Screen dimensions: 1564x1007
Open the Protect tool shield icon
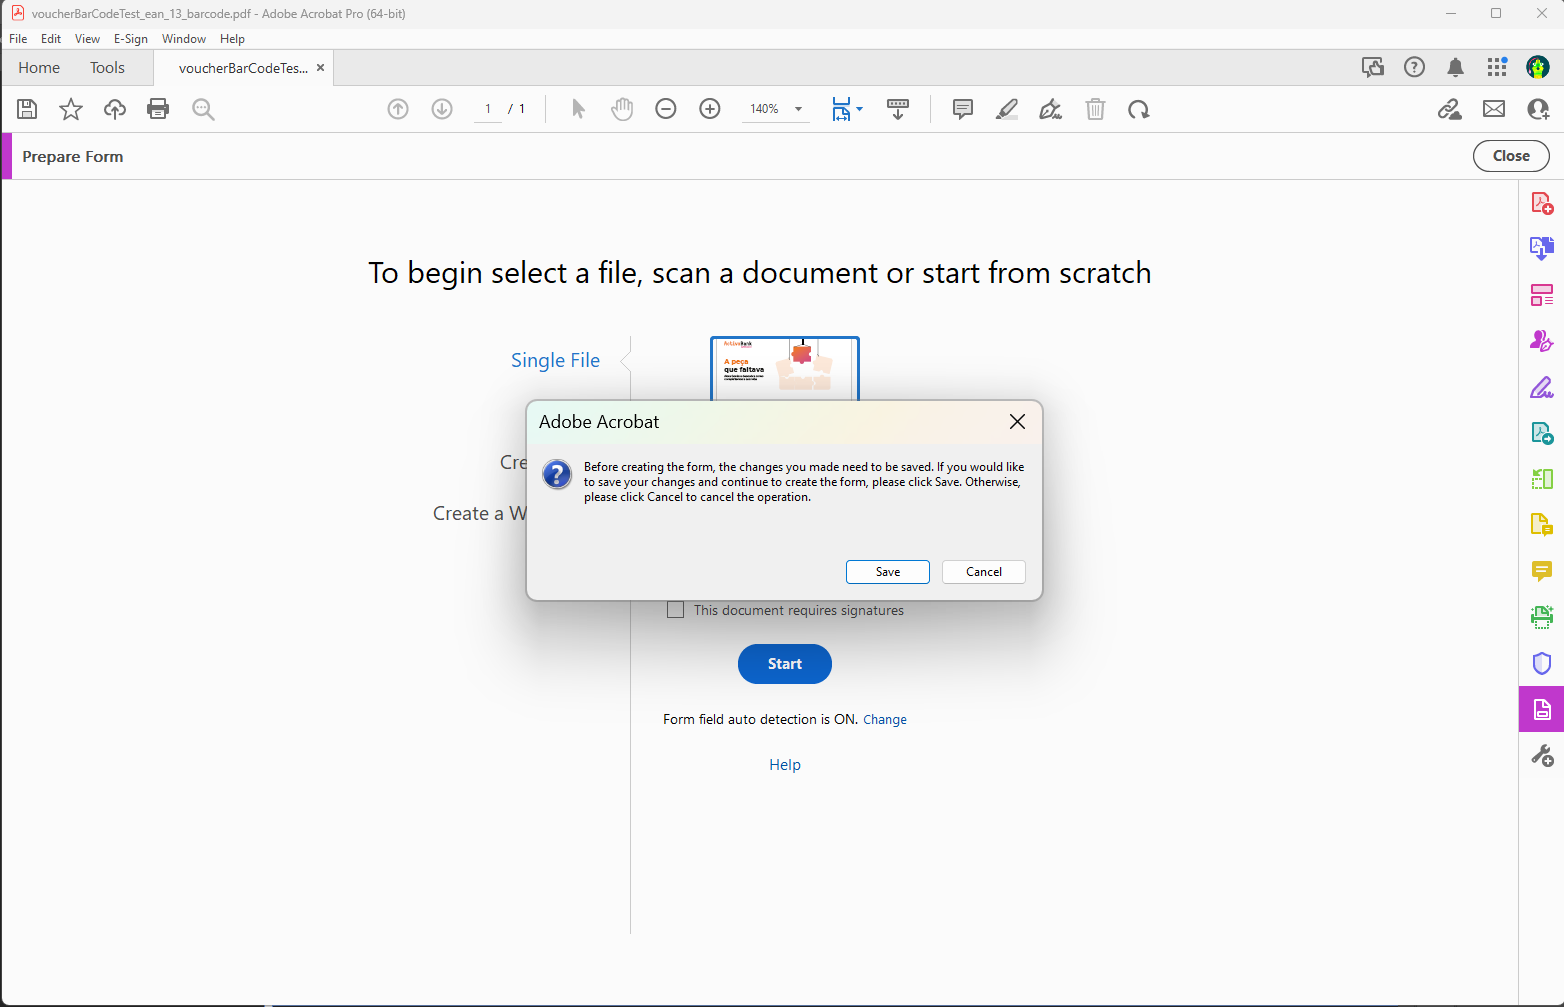[1541, 663]
